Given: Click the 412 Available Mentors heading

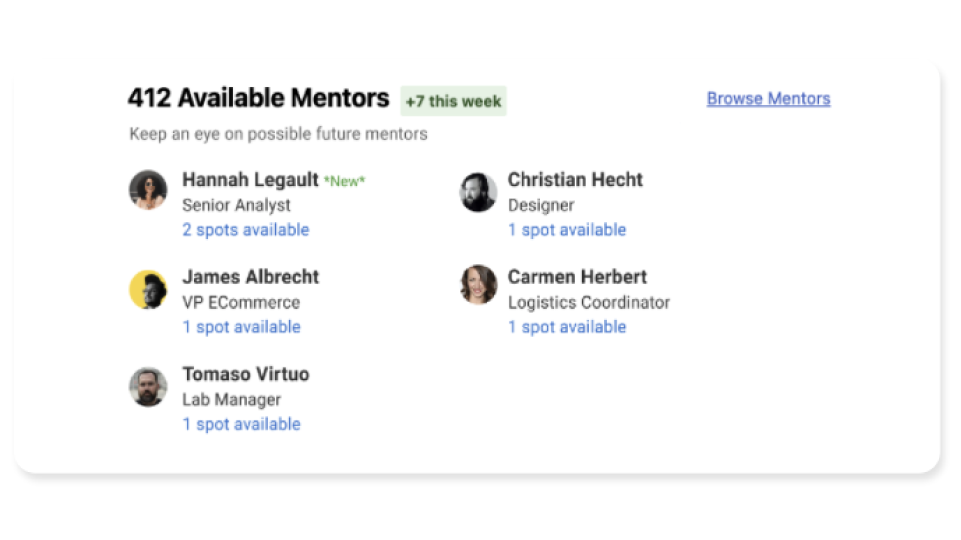Looking at the screenshot, I should coord(258,98).
